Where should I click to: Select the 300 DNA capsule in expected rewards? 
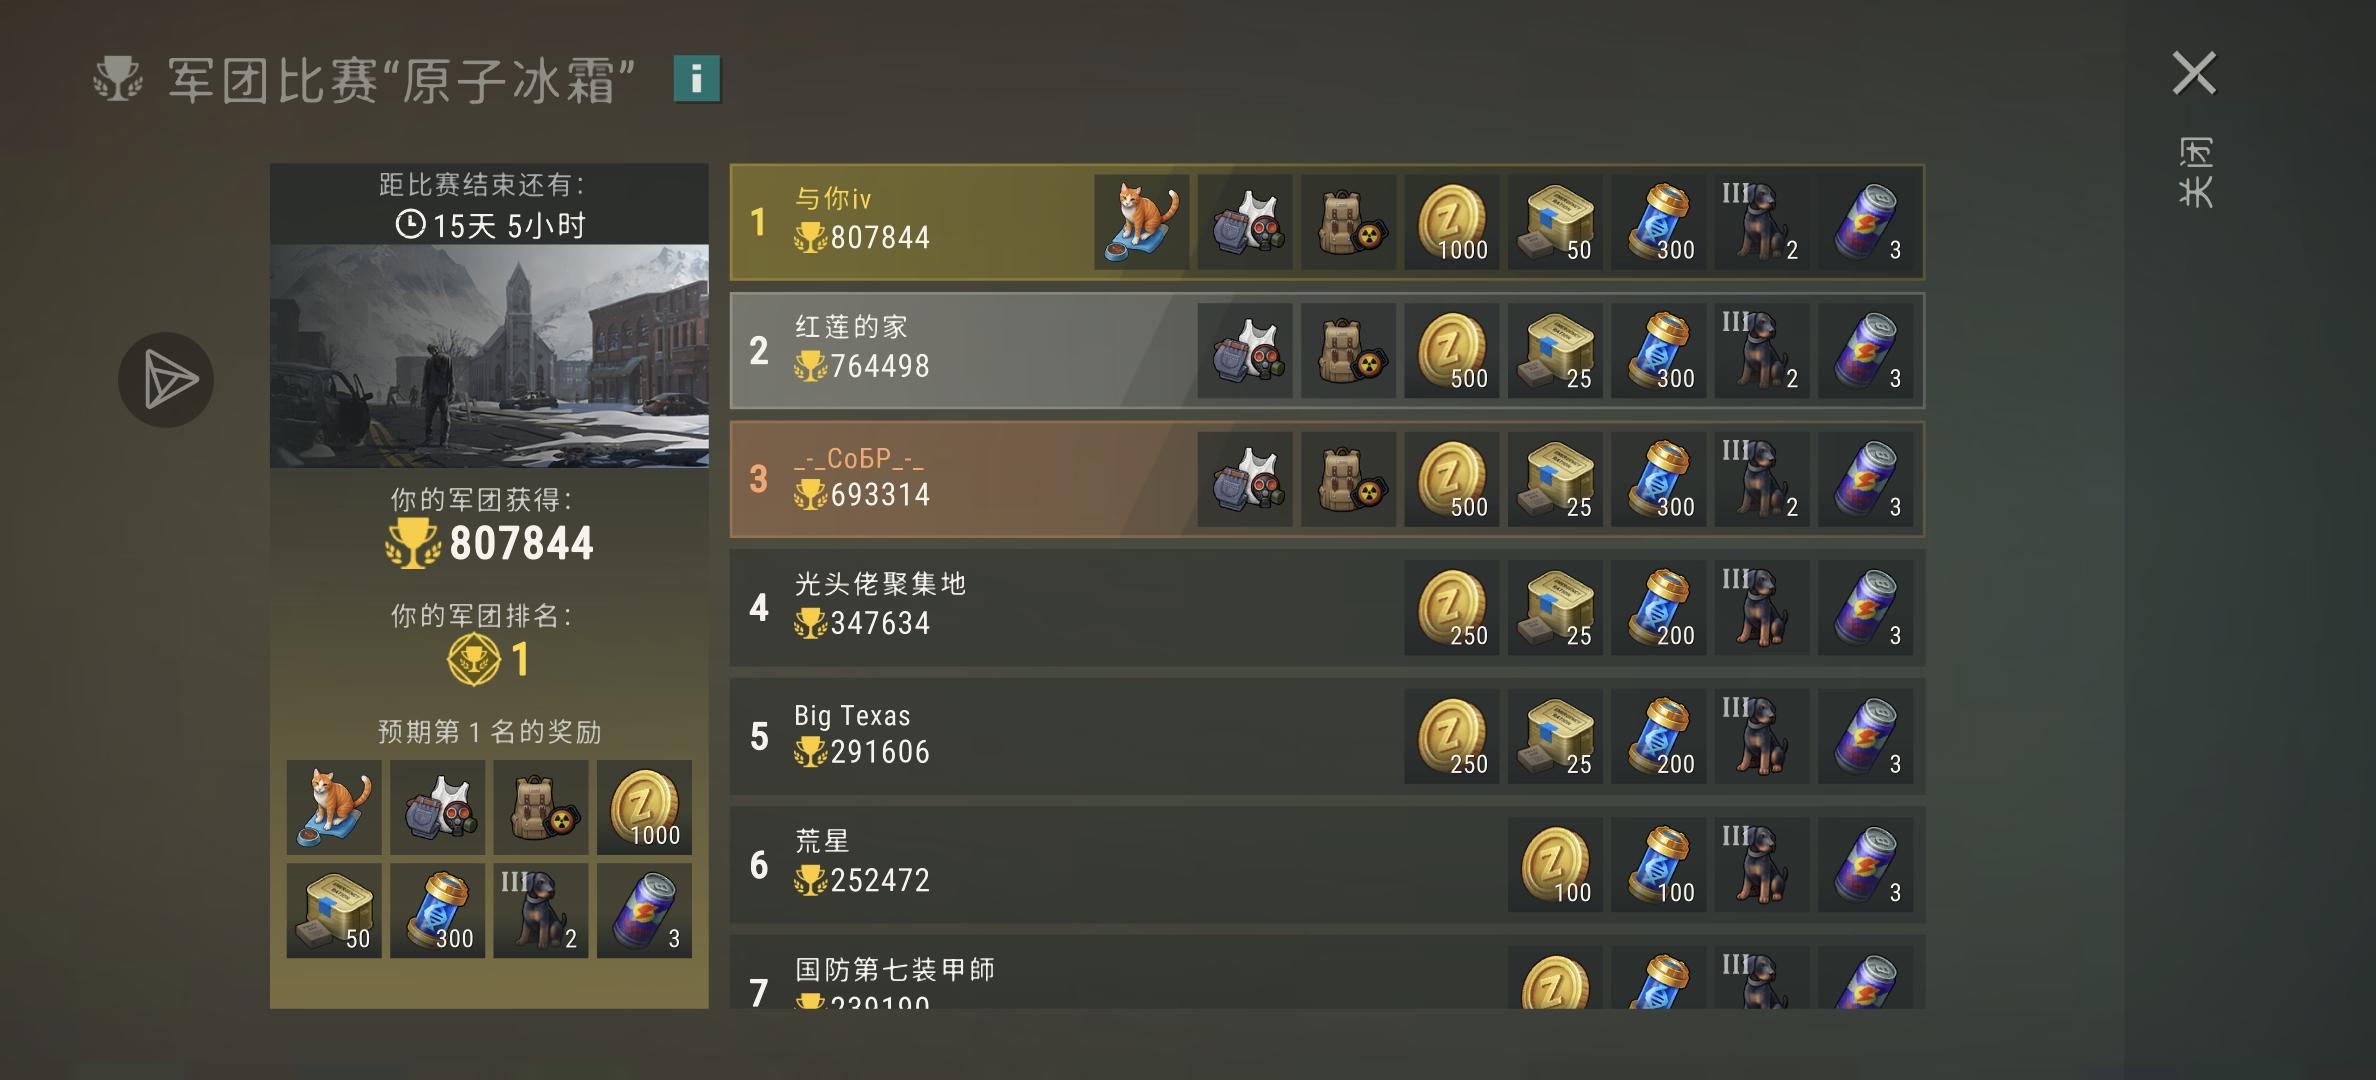pyautogui.click(x=438, y=911)
